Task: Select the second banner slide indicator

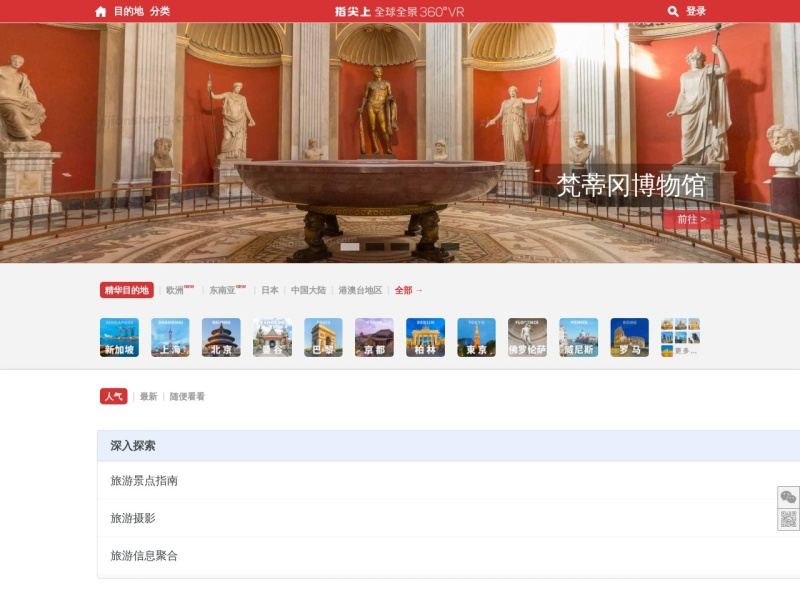Action: click(x=375, y=247)
